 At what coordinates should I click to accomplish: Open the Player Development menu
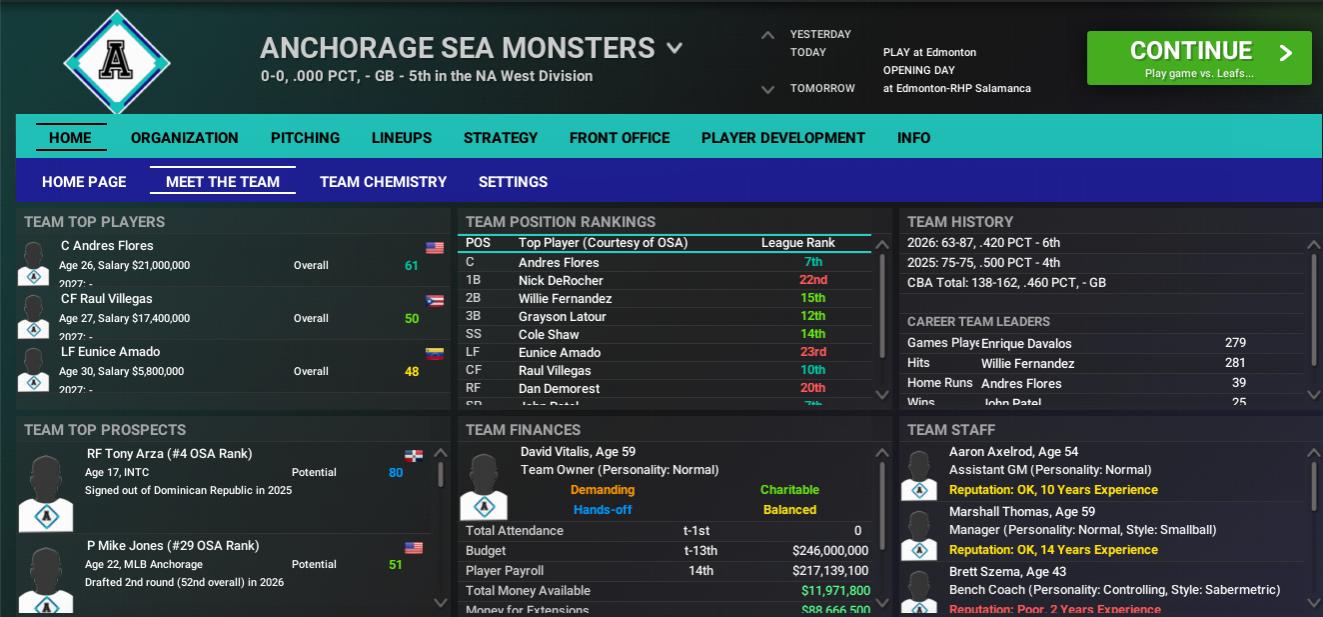pos(783,138)
